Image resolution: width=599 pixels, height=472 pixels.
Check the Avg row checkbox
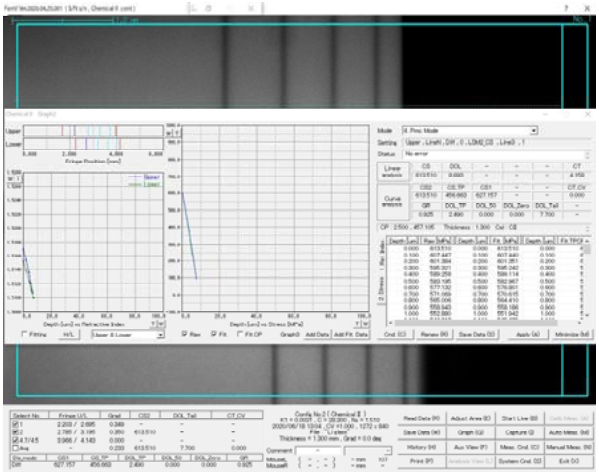[x=15, y=448]
